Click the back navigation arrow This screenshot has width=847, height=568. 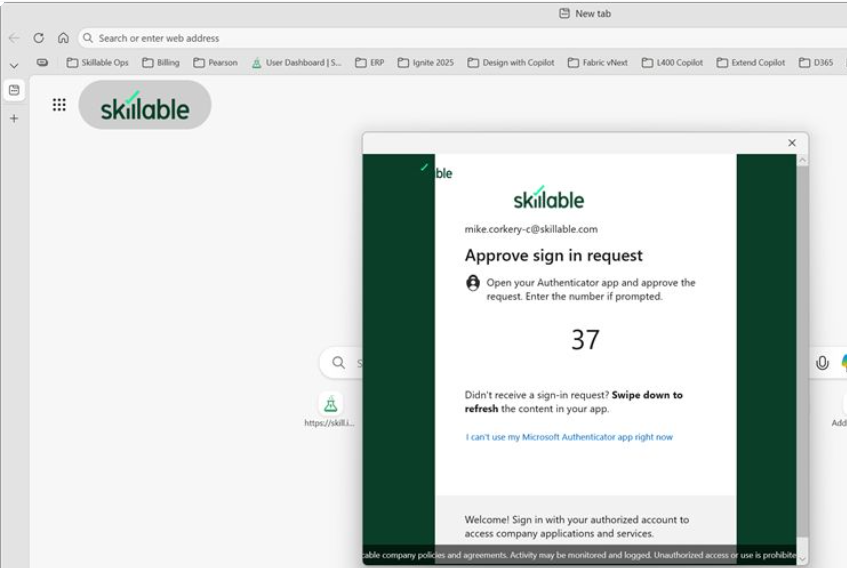14,38
